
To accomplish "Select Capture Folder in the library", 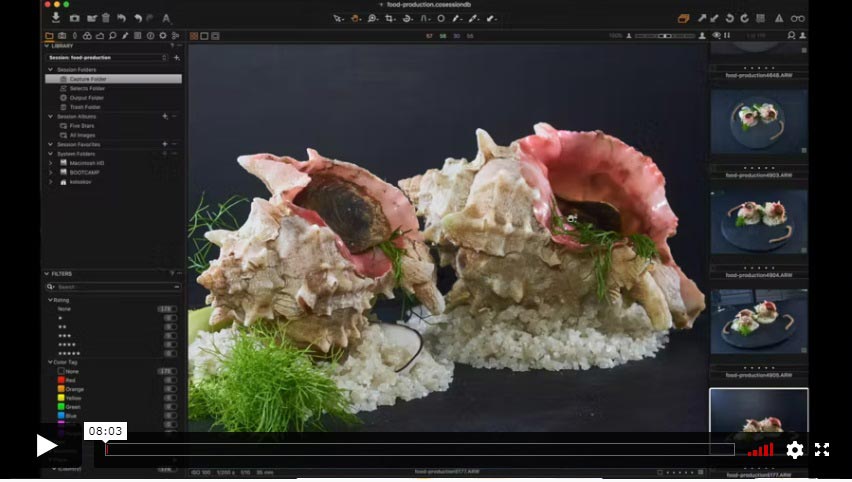I will (114, 79).
